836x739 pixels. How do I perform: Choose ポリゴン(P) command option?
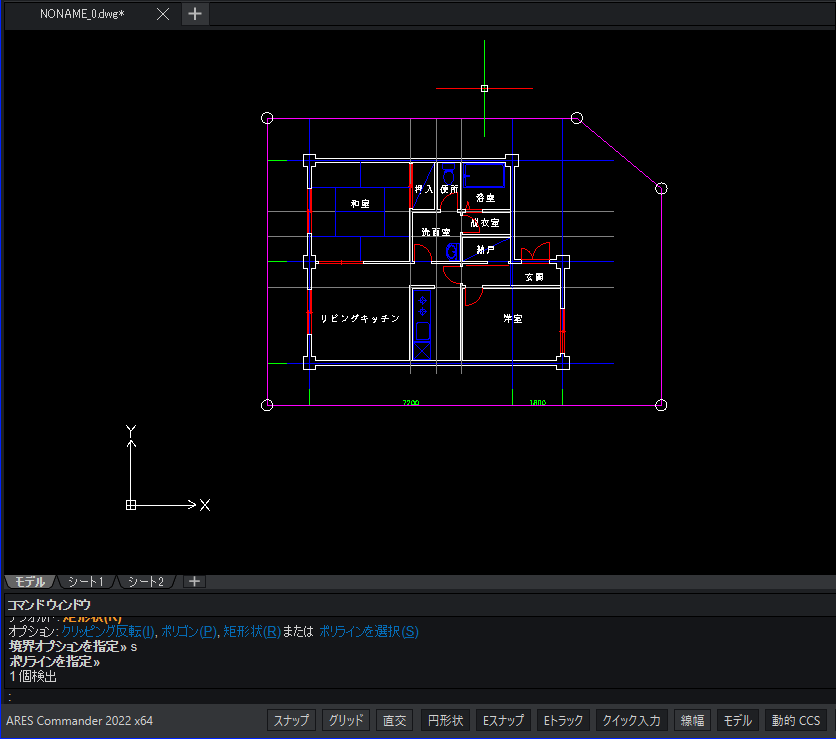(189, 631)
